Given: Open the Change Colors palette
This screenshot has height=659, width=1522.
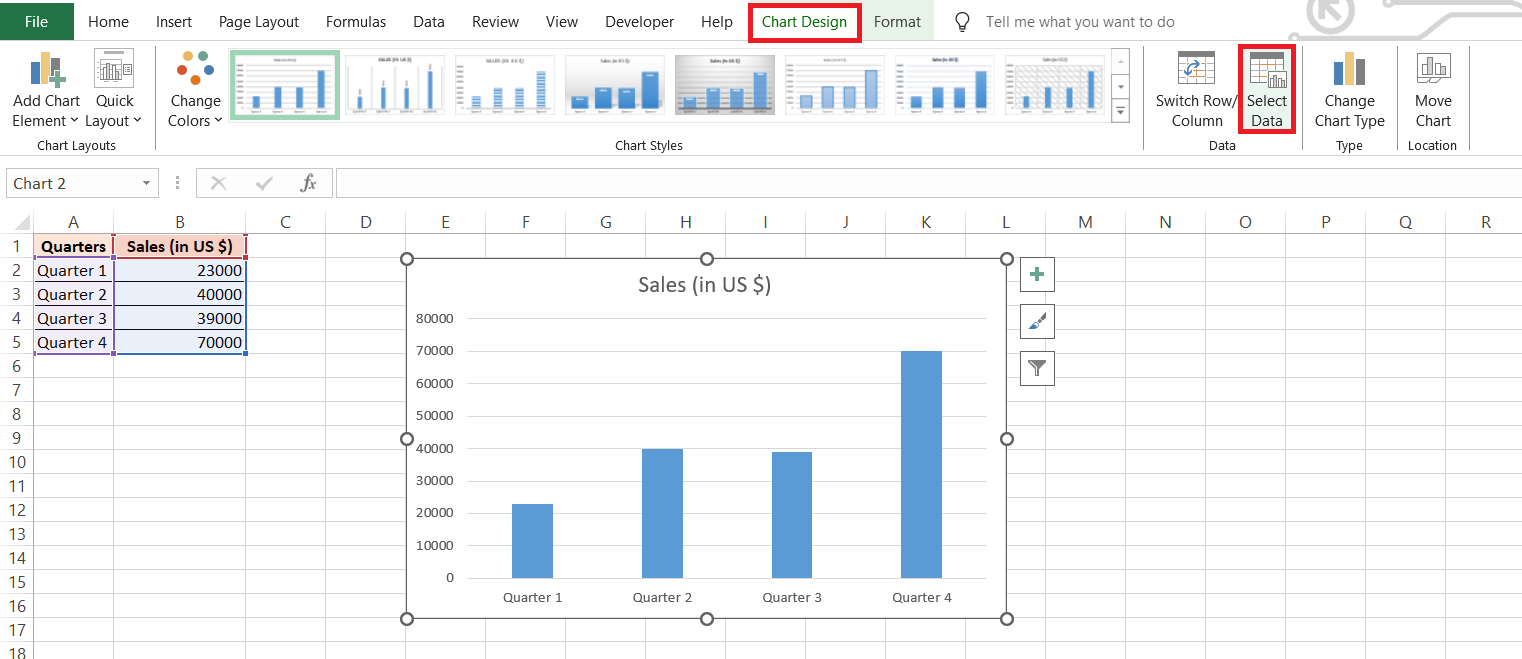Looking at the screenshot, I should coord(195,90).
